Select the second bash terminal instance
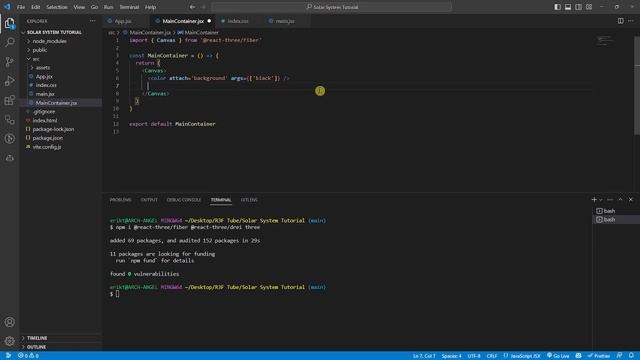Screen dimensions: 640x360 [616, 220]
